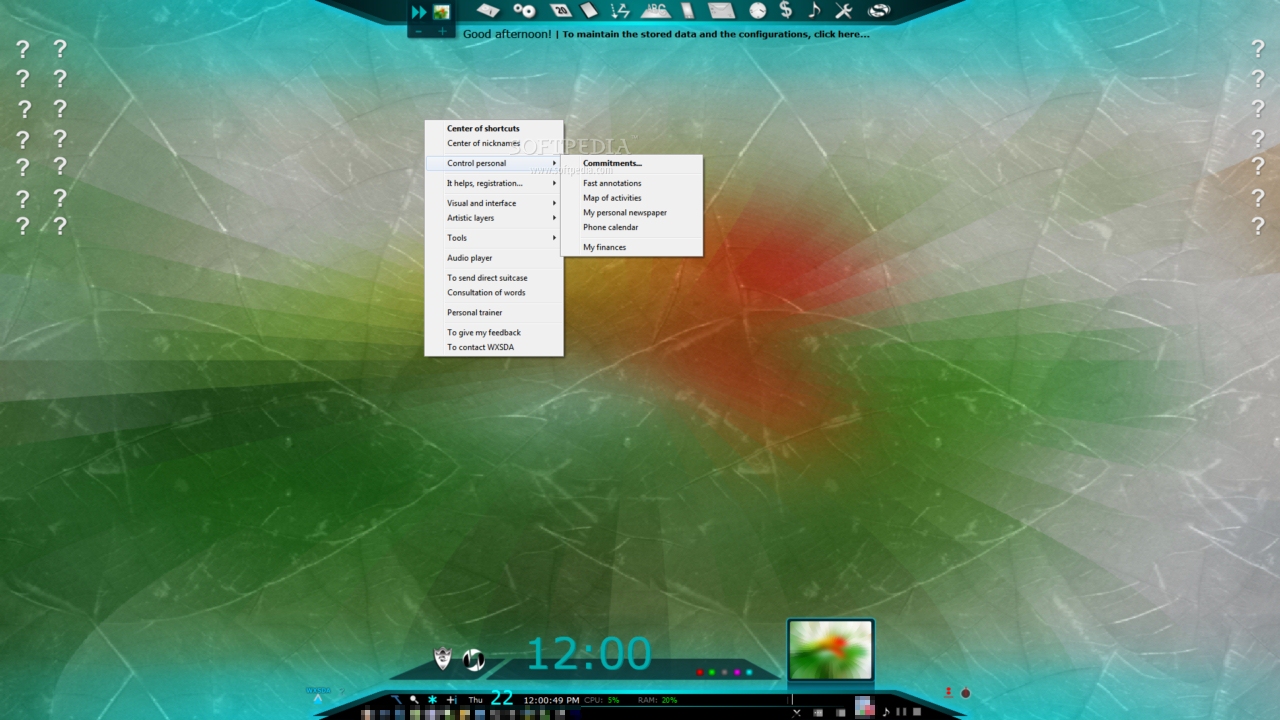Select the cyan color dot
1280x720 pixels.
pos(749,672)
